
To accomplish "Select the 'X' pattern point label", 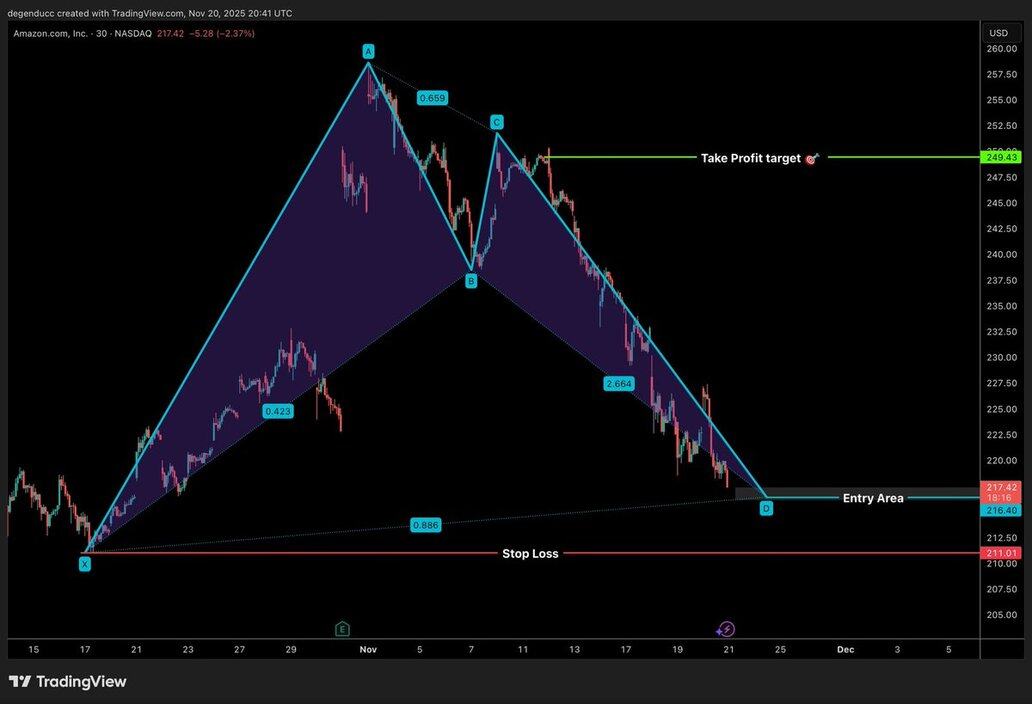I will point(84,564).
